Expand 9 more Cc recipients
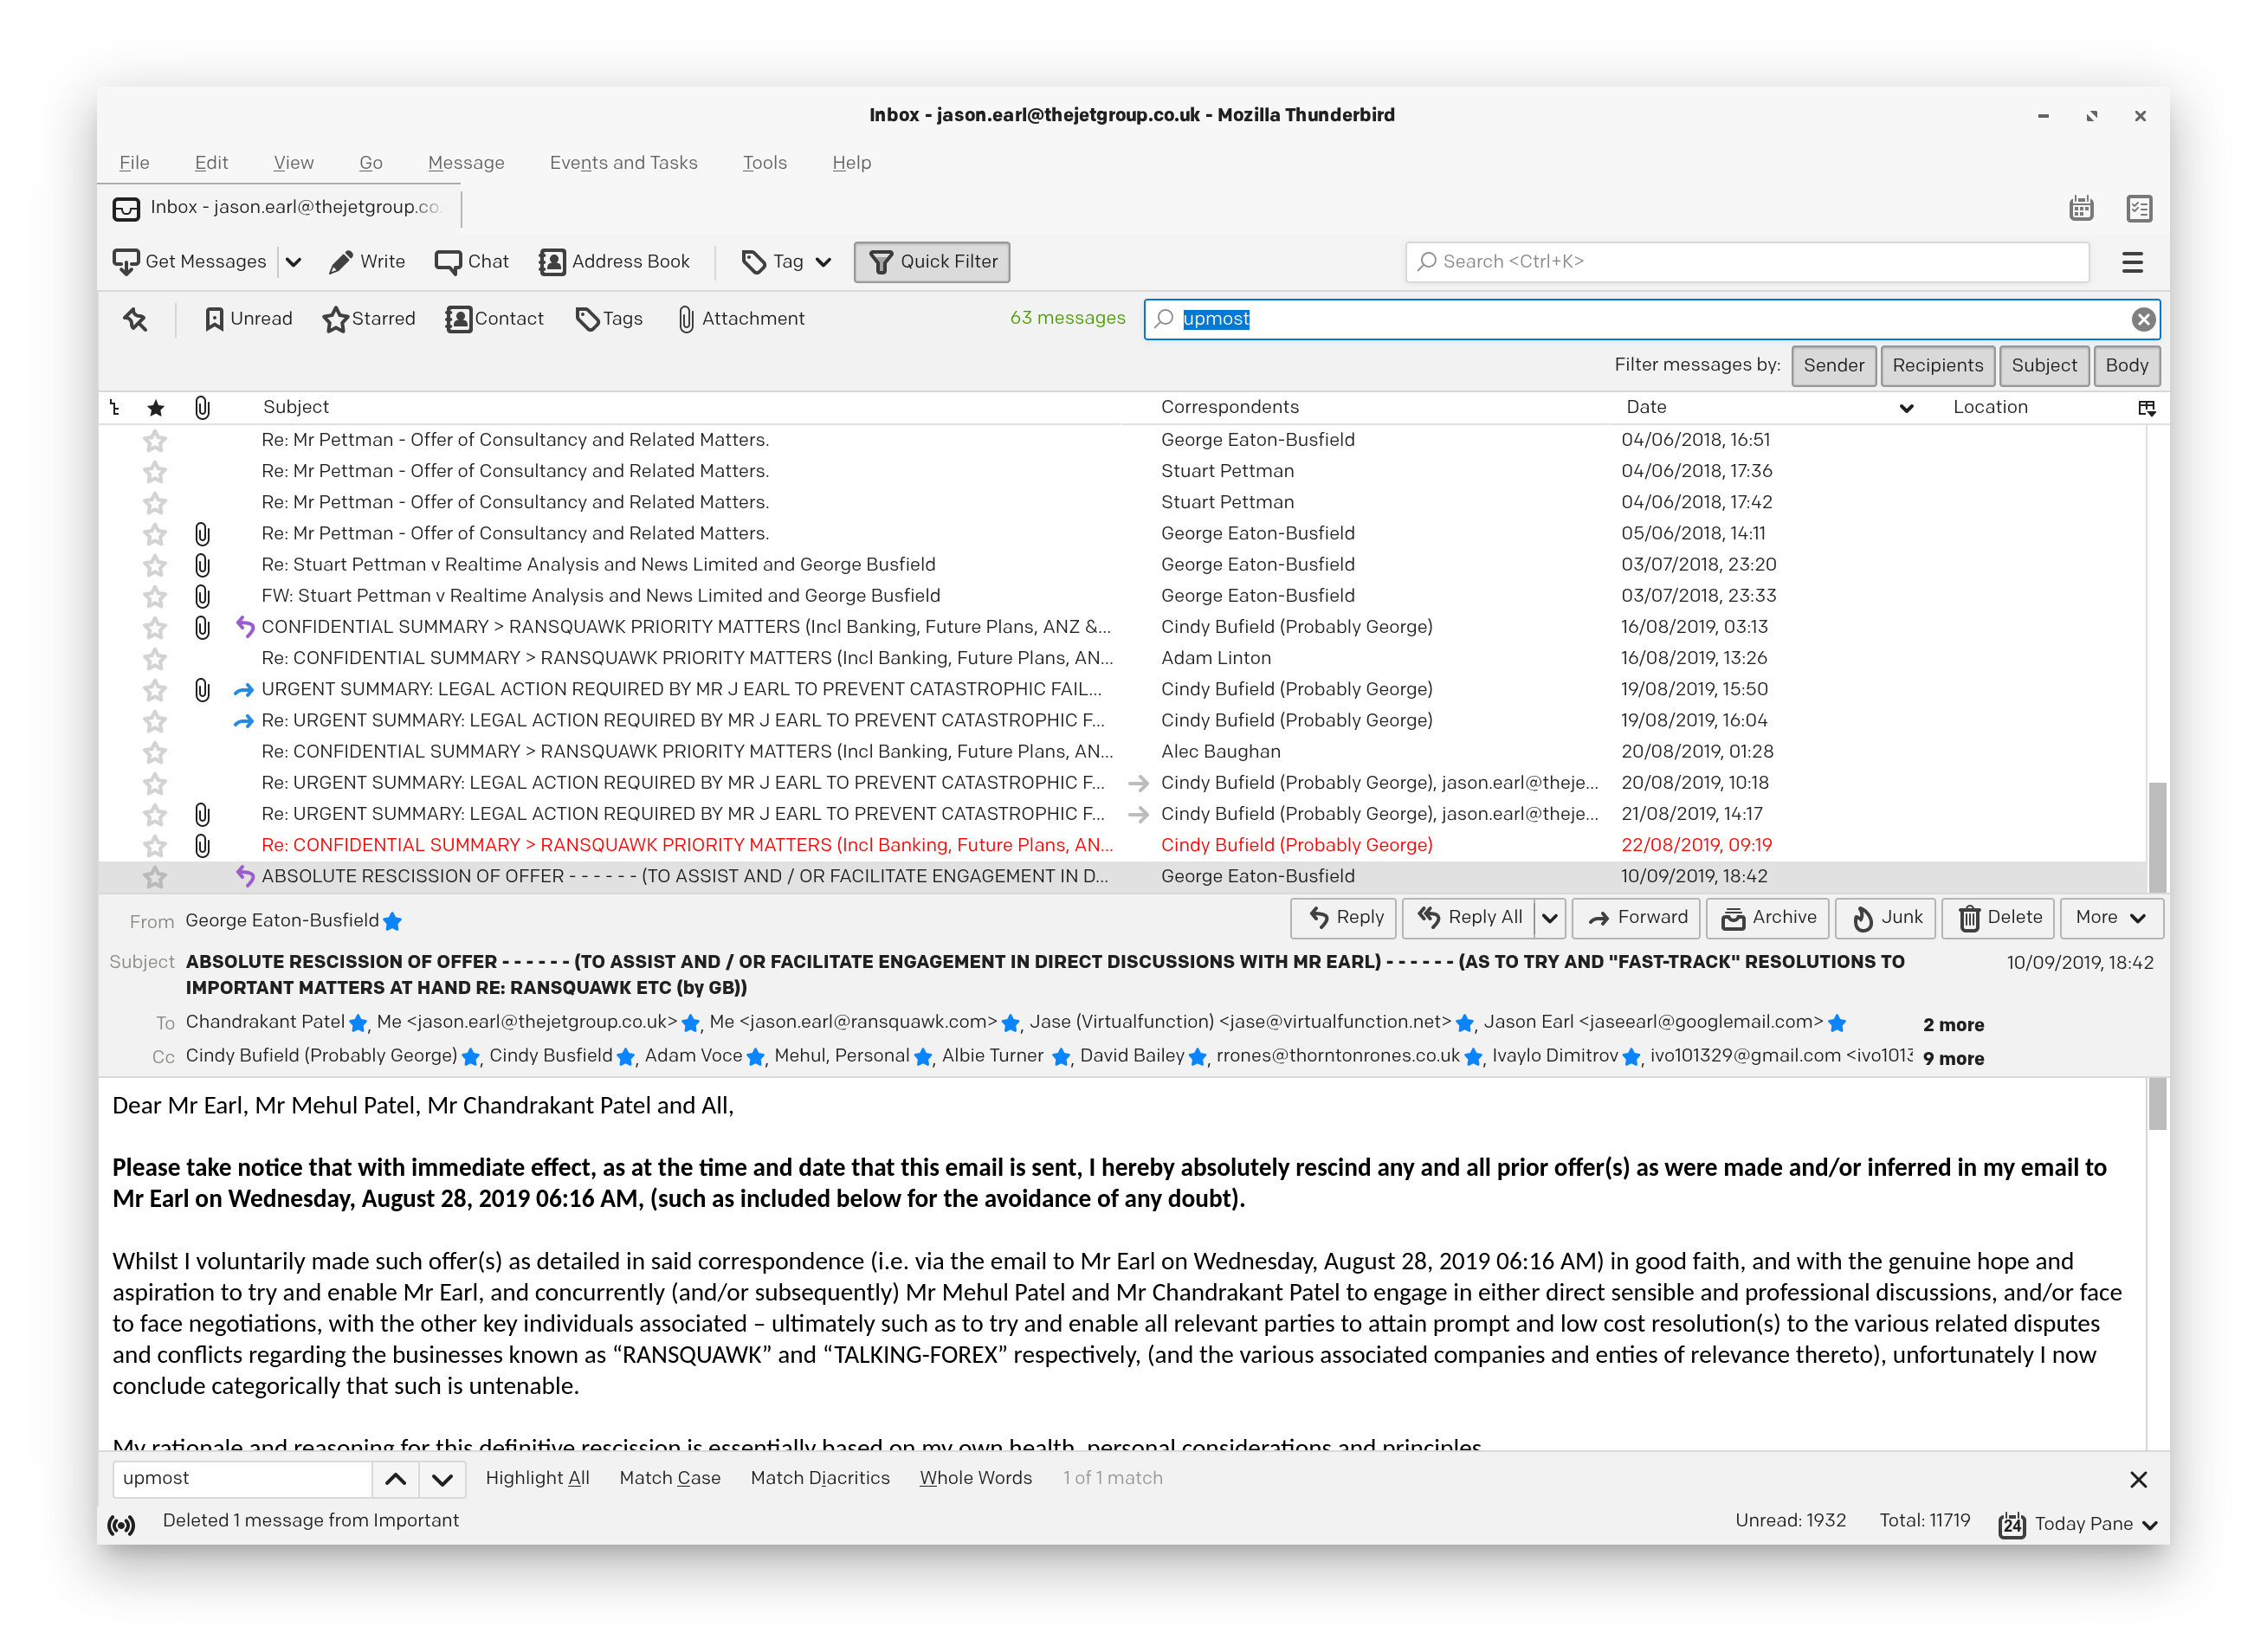The width and height of the screenshot is (2267, 1652). tap(1953, 1059)
